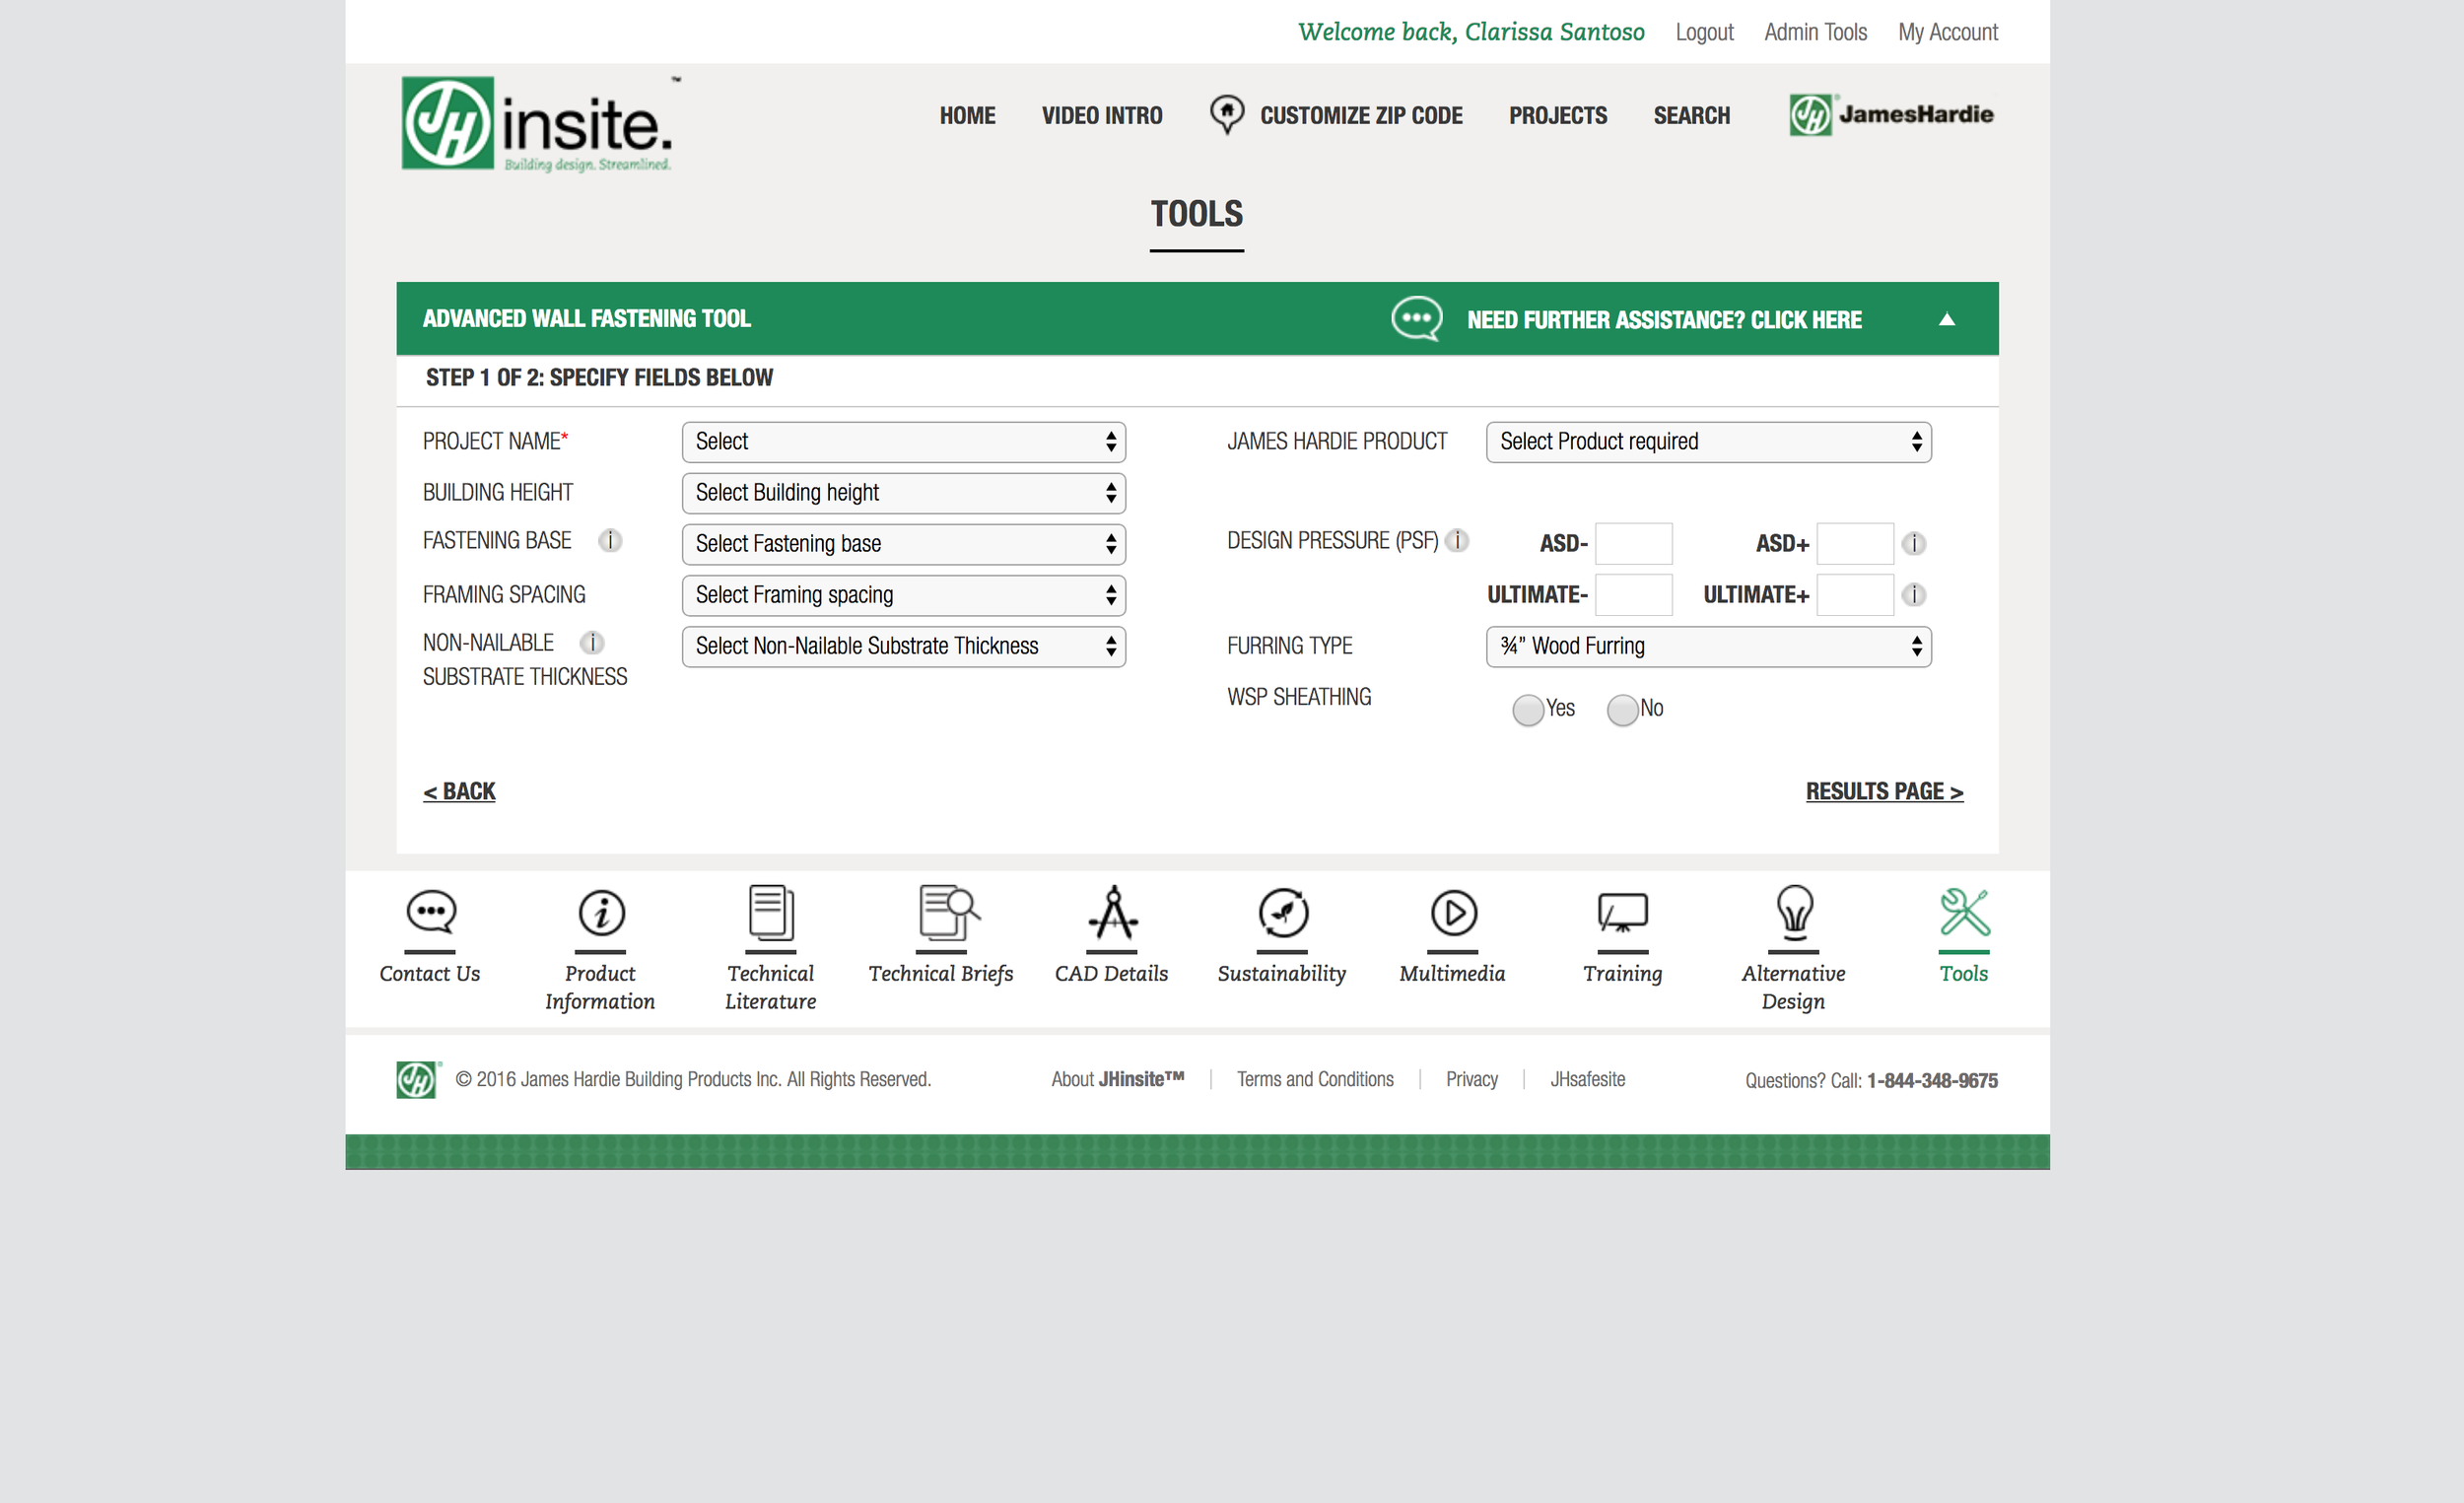Viewport: 2464px width, 1503px height.
Task: Open the Alternative Design lightbulb icon
Action: pyautogui.click(x=1794, y=912)
